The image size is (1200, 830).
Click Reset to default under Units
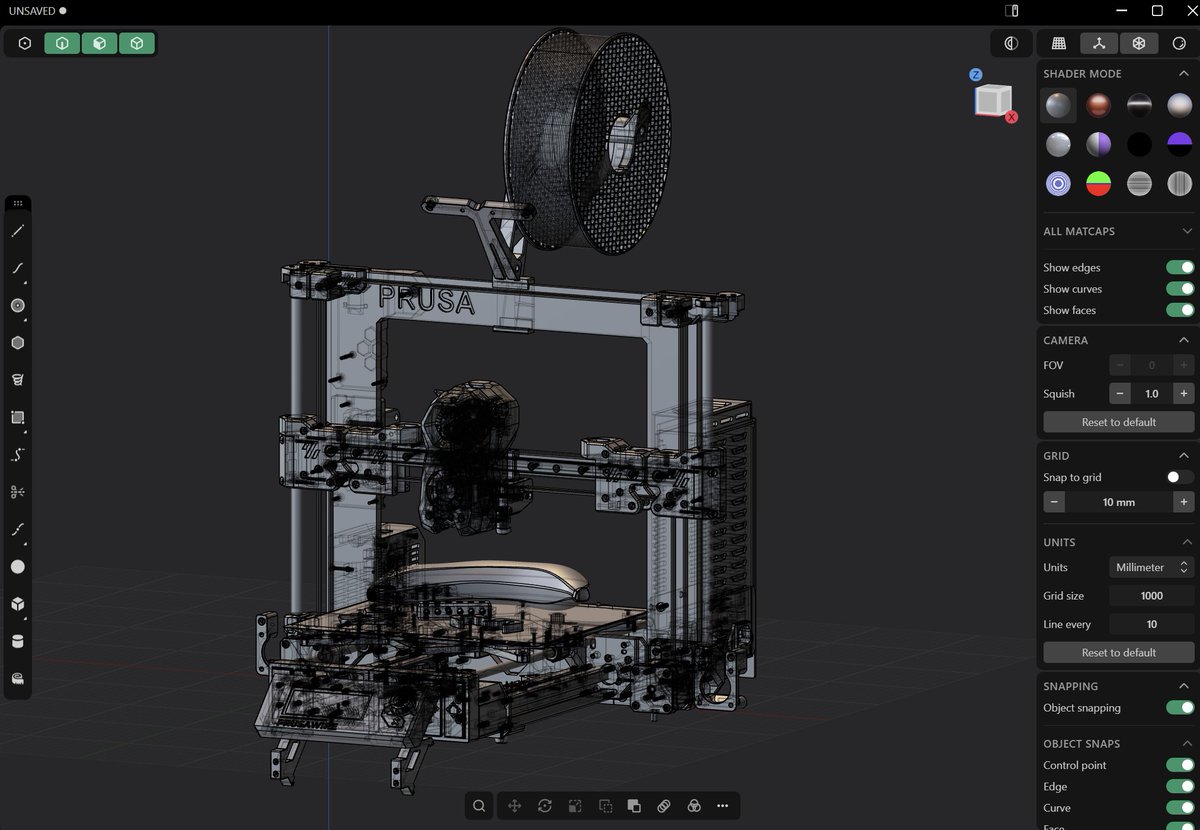1119,652
